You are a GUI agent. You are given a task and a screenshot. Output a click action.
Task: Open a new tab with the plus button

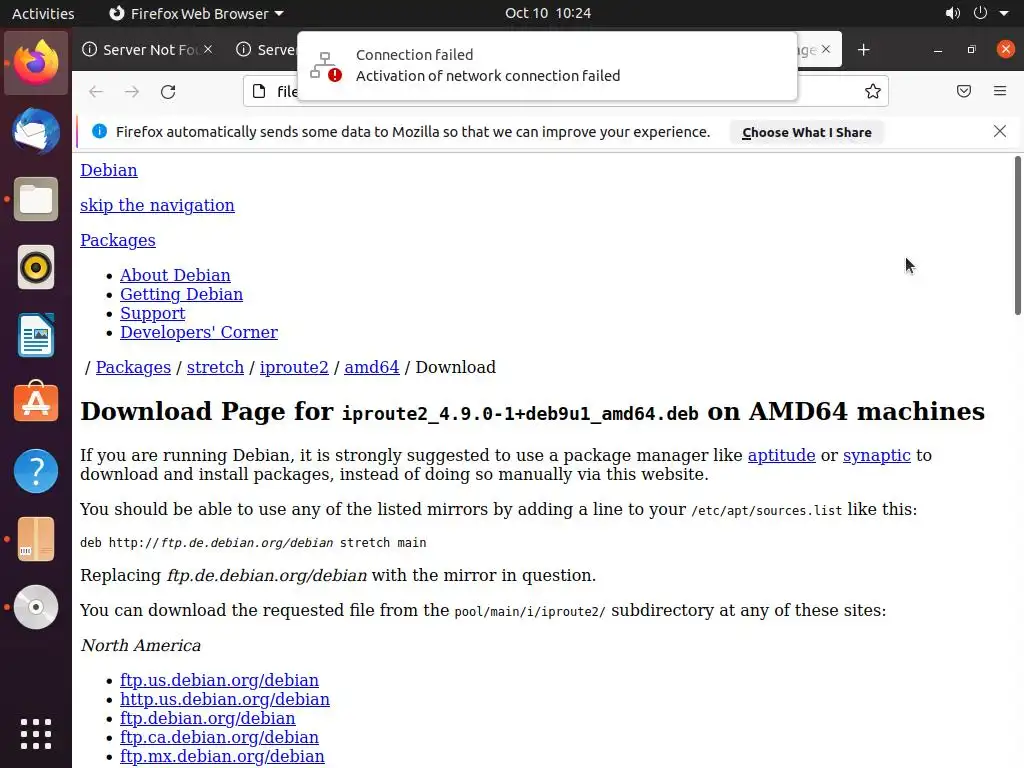[x=863, y=50]
